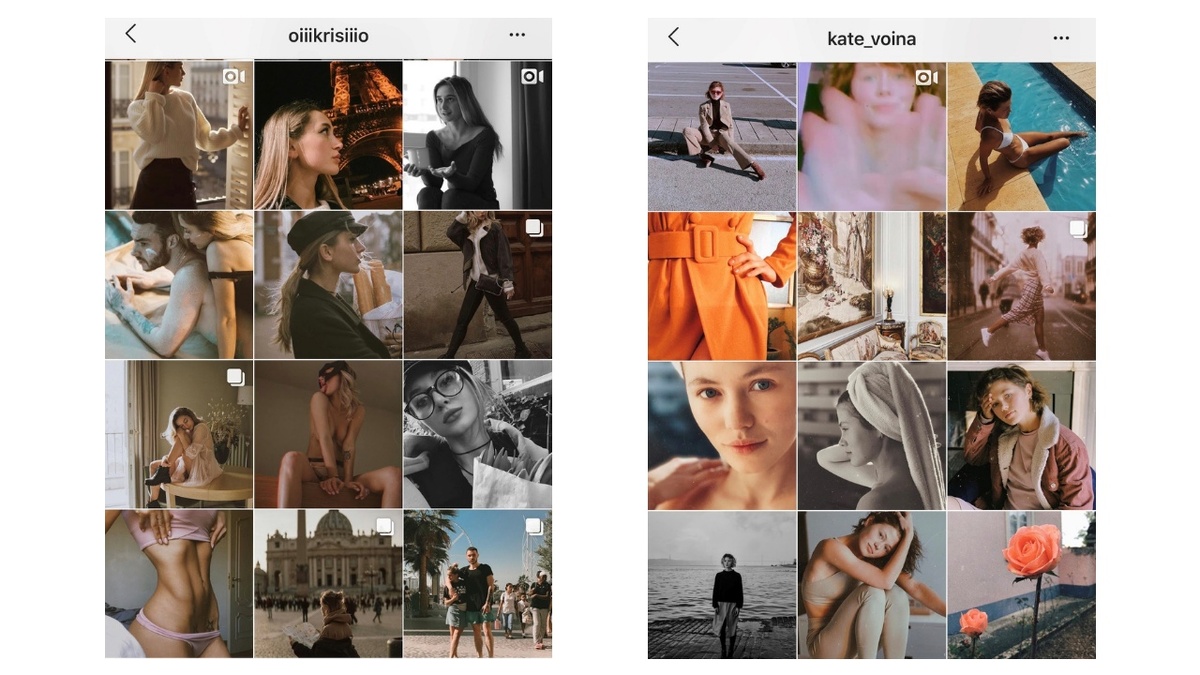Open photo of woman crouching in parking lot
Viewport: 1200px width, 675px height.
click(x=722, y=136)
